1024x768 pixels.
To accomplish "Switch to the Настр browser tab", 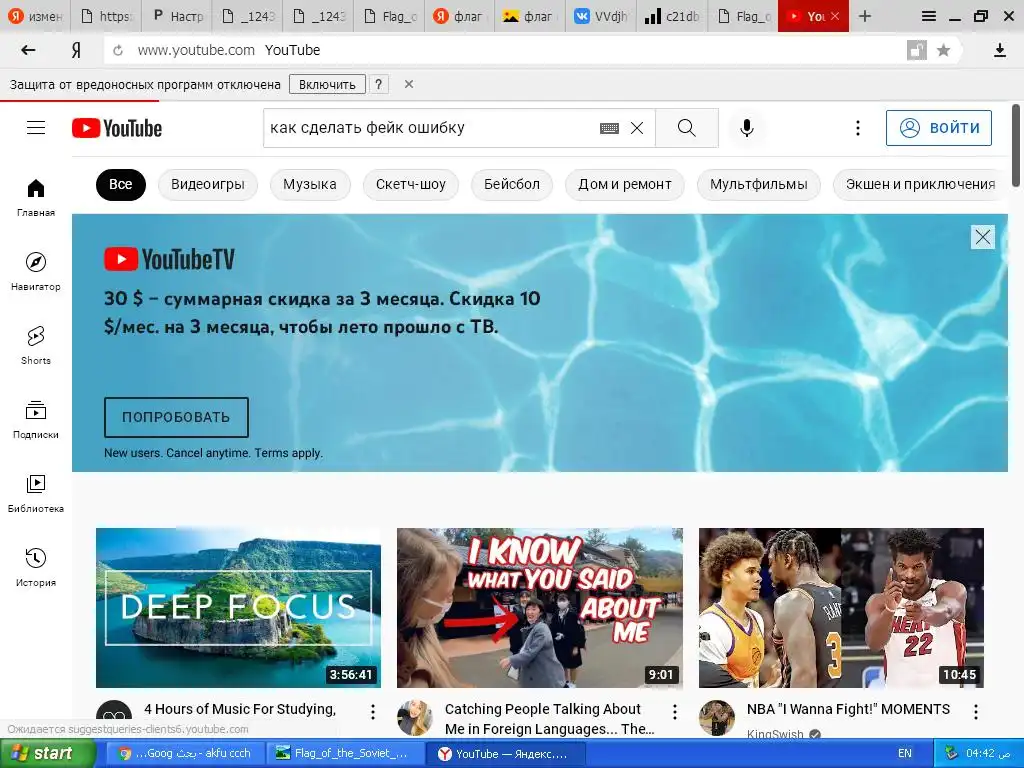I will 177,16.
